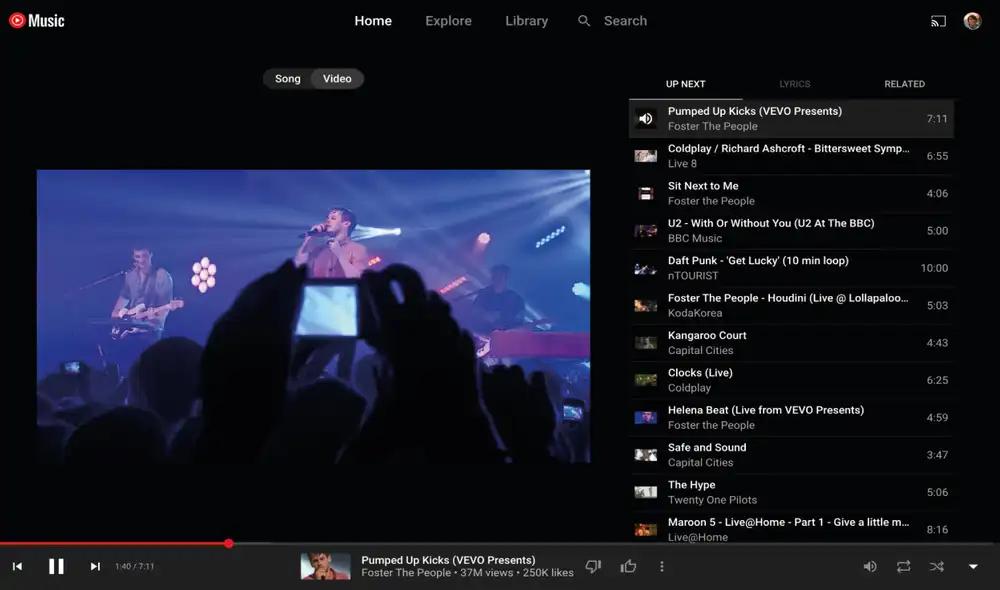Go back to the previous track
The width and height of the screenshot is (1000, 590).
17,566
